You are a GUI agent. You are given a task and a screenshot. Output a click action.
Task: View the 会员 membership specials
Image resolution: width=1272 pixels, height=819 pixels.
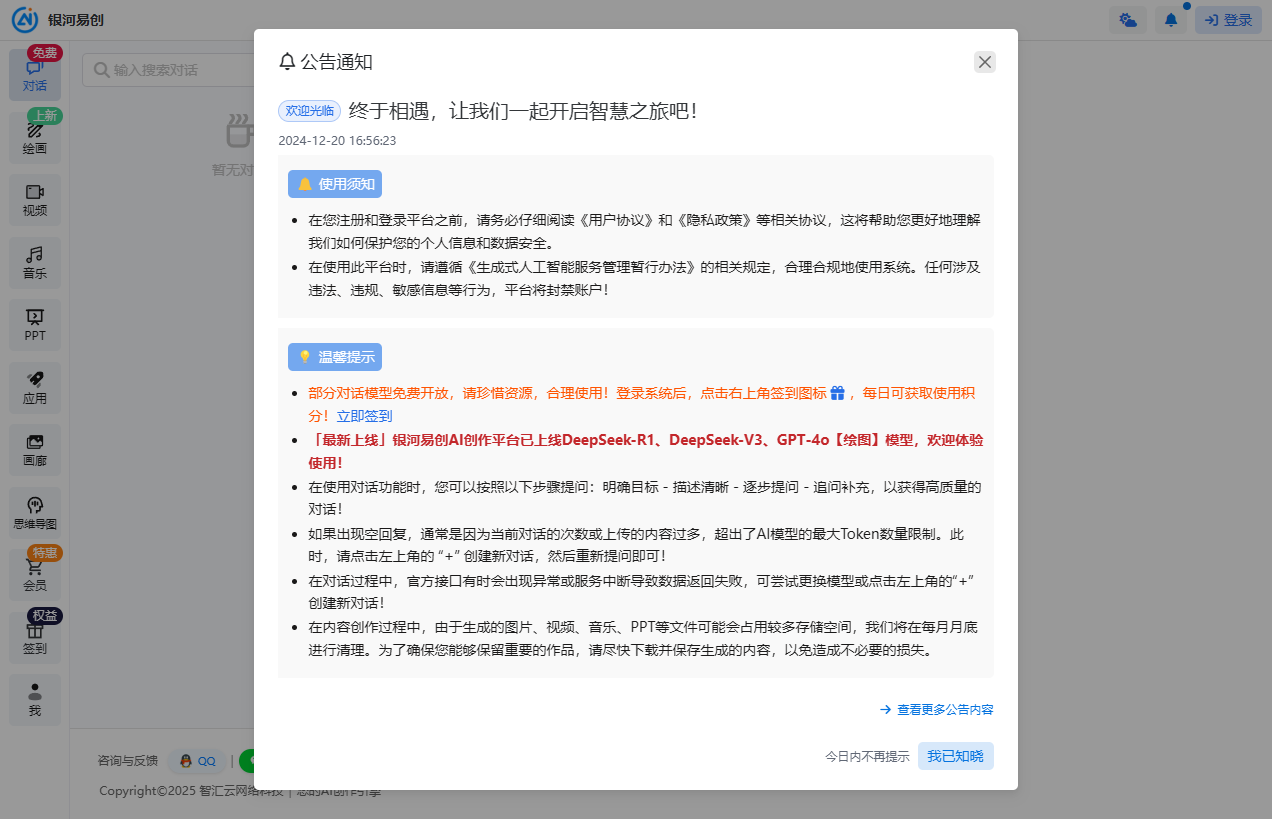35,574
